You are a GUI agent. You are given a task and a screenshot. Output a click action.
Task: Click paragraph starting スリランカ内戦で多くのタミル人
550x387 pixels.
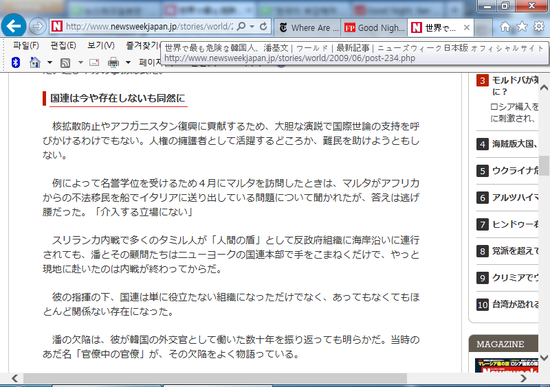(x=231, y=254)
